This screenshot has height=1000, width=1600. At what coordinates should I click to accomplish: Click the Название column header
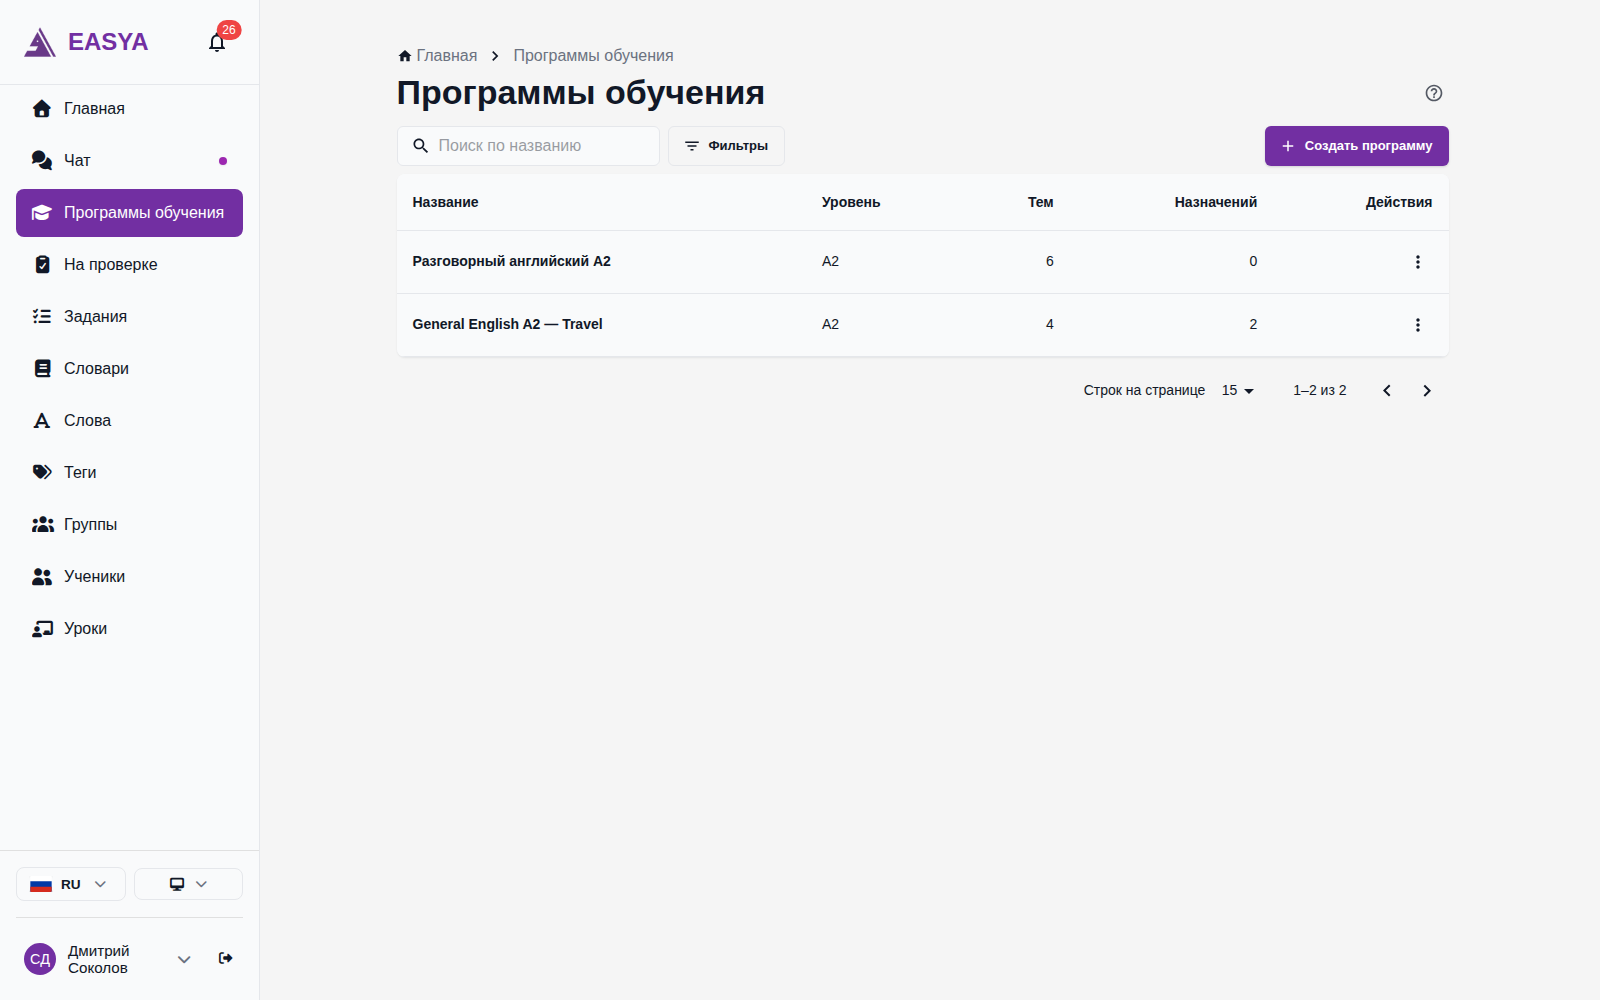point(445,202)
